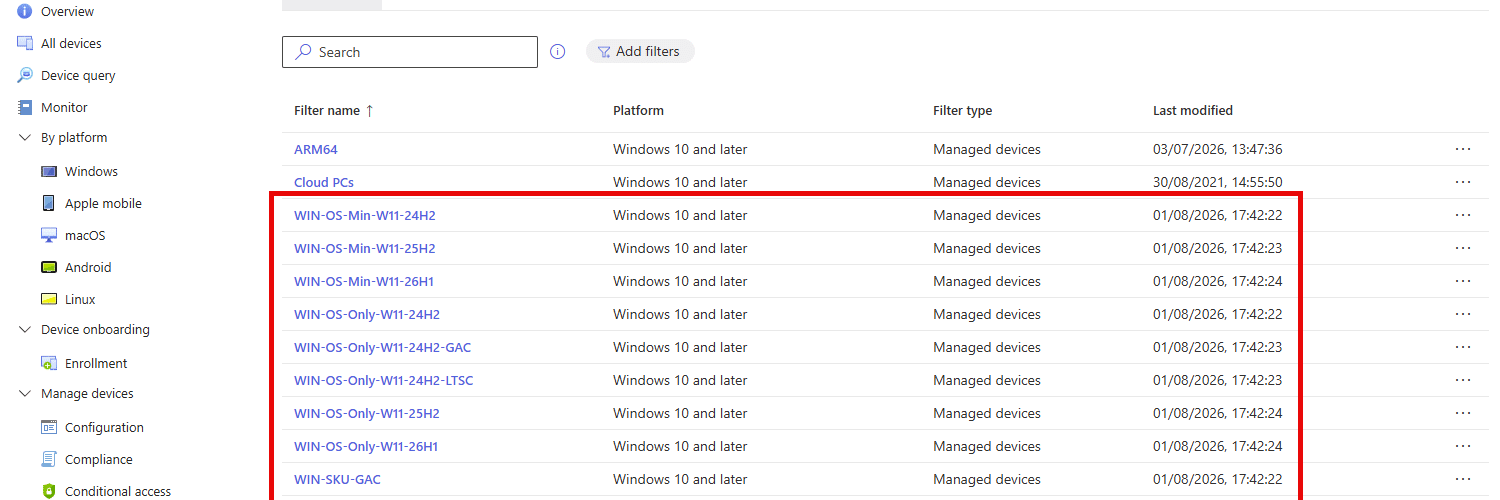Open more options for WIN-OS-Min-W11-26H1
The width and height of the screenshot is (1500, 500).
1463,281
